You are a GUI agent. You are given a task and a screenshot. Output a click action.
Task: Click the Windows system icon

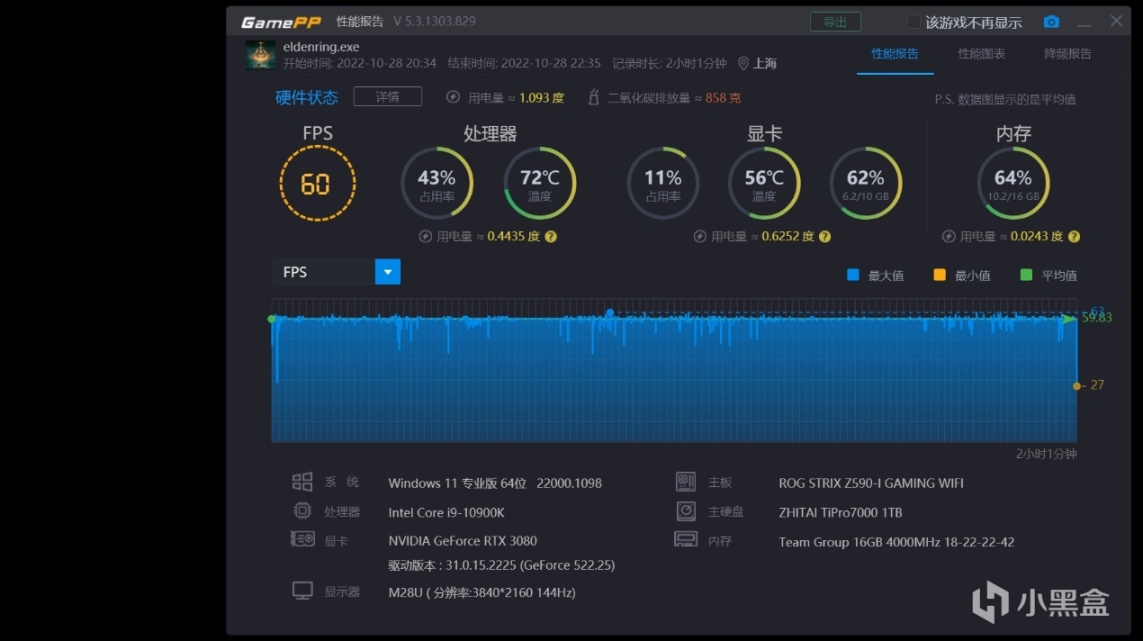coord(302,481)
